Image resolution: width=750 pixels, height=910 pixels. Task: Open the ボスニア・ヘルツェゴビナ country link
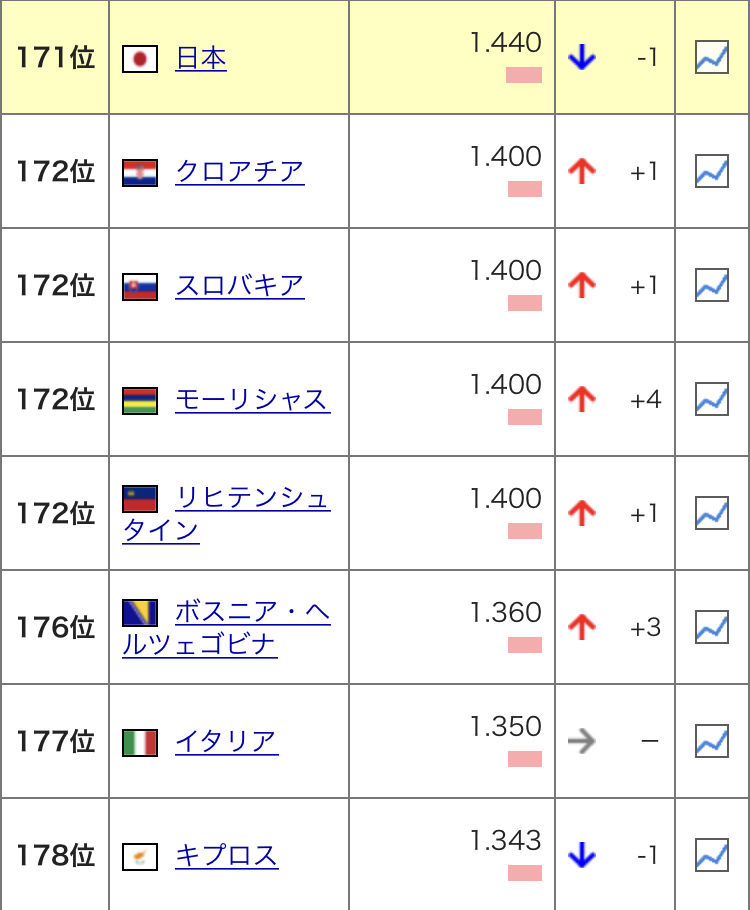pyautogui.click(x=226, y=628)
